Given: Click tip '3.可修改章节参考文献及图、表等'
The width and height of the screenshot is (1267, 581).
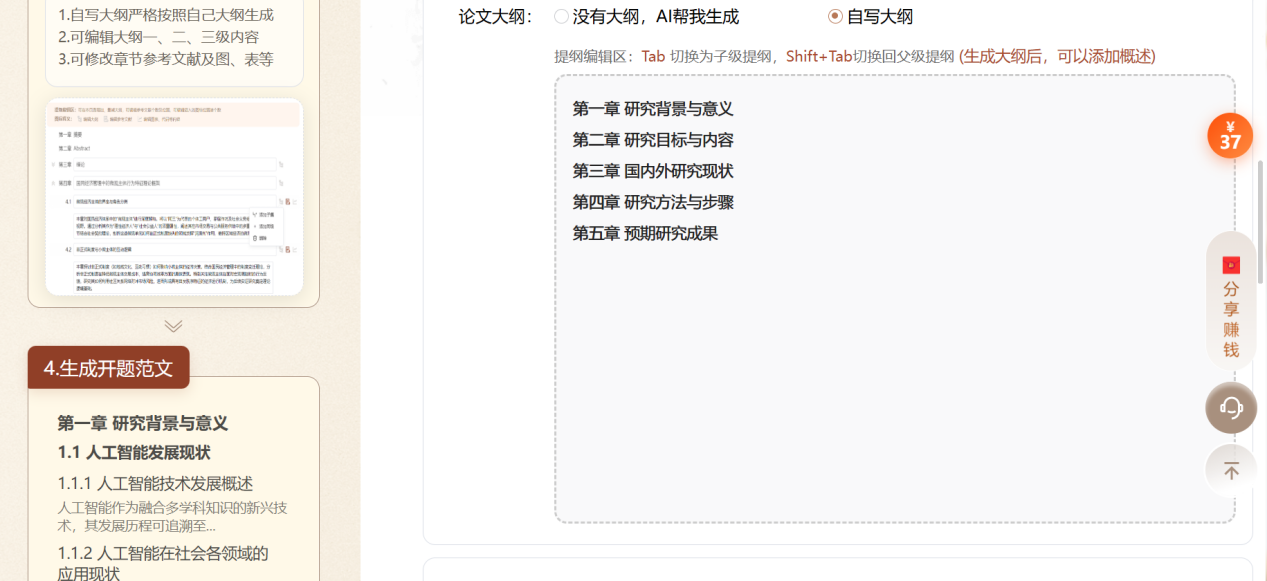Looking at the screenshot, I should tap(166, 59).
